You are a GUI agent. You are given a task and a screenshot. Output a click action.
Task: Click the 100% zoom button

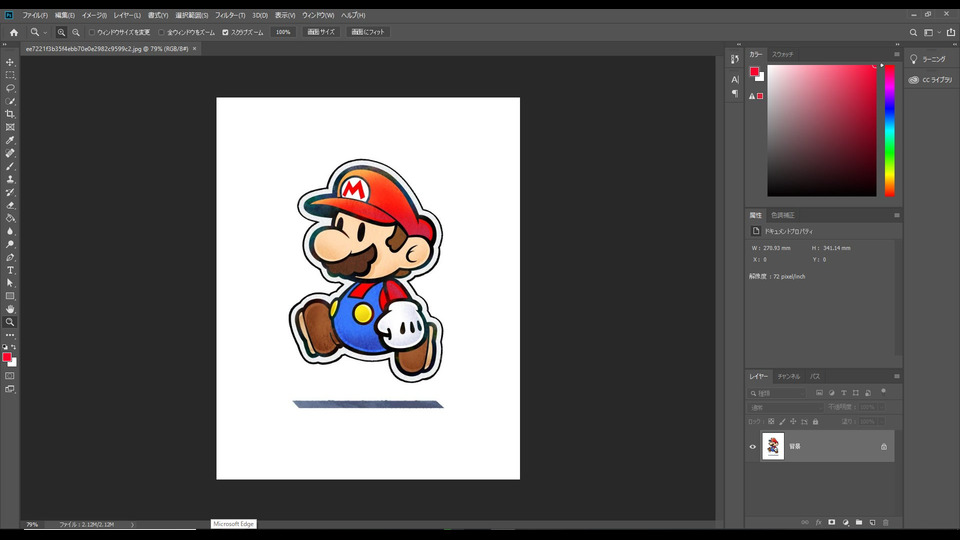point(283,32)
